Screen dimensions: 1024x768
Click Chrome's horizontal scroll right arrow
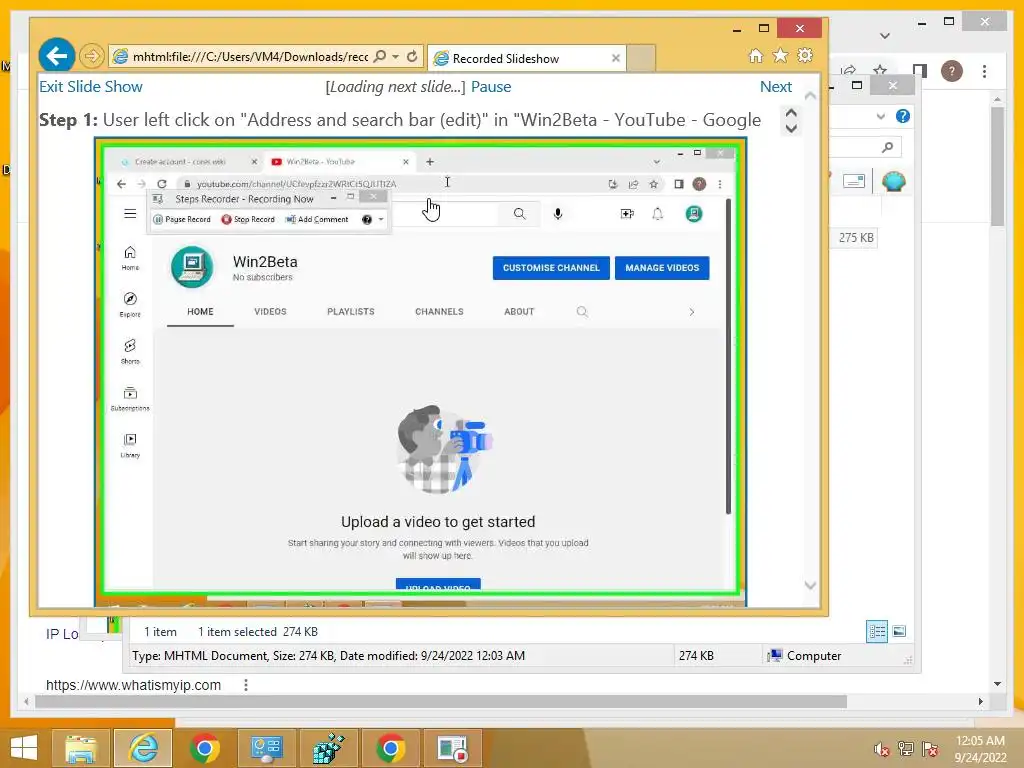[980, 701]
